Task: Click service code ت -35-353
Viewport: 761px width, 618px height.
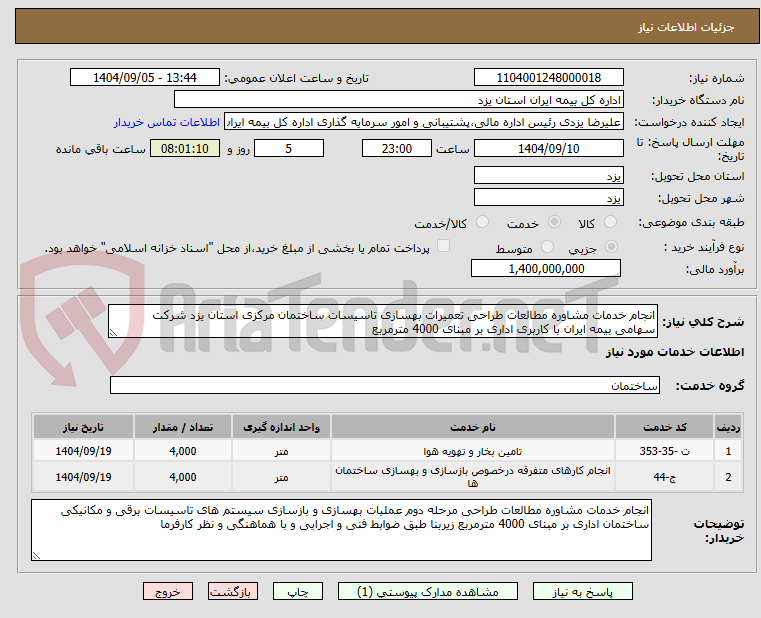Action: pyautogui.click(x=664, y=451)
